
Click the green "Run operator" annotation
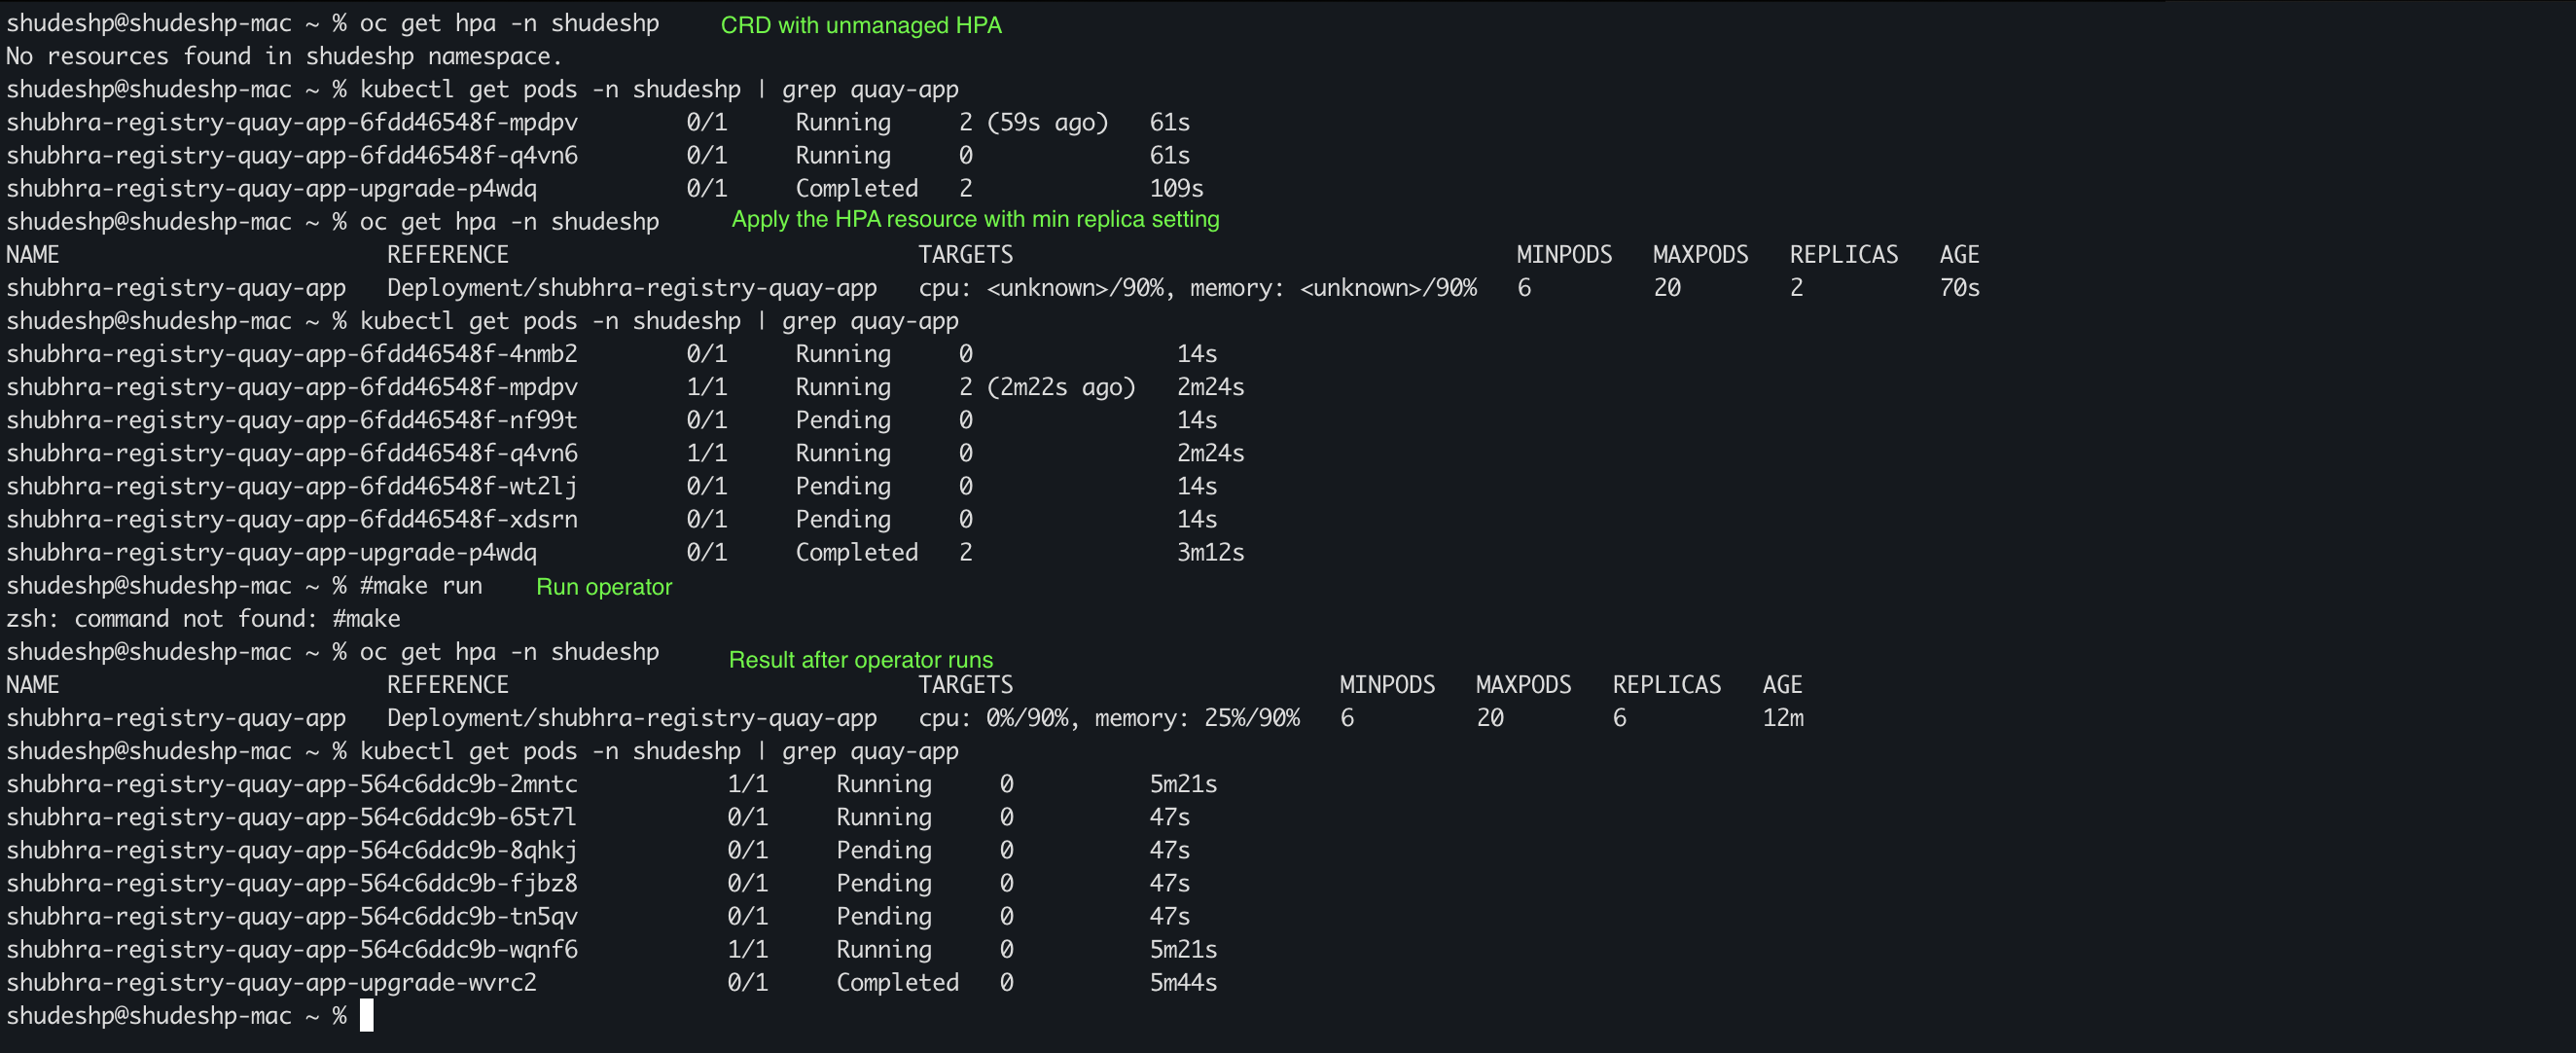click(603, 587)
